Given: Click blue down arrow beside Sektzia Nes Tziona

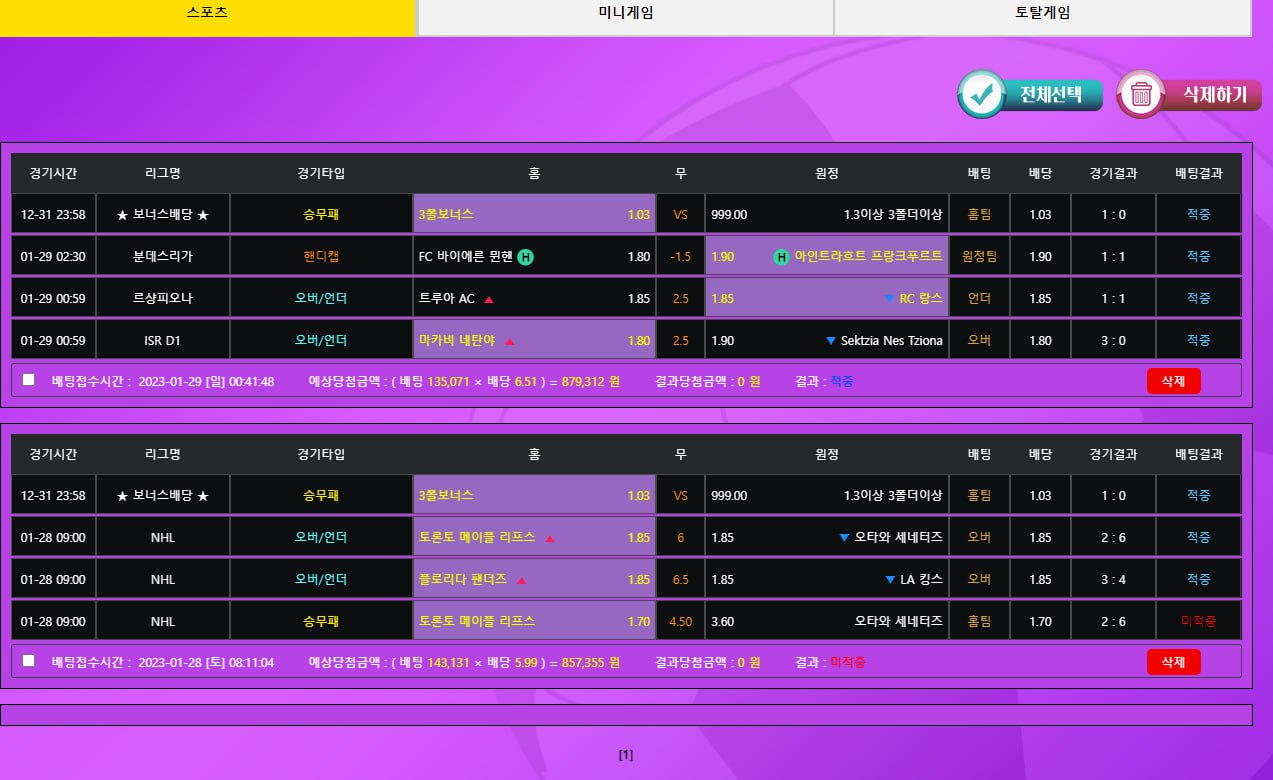Looking at the screenshot, I should (830, 341).
